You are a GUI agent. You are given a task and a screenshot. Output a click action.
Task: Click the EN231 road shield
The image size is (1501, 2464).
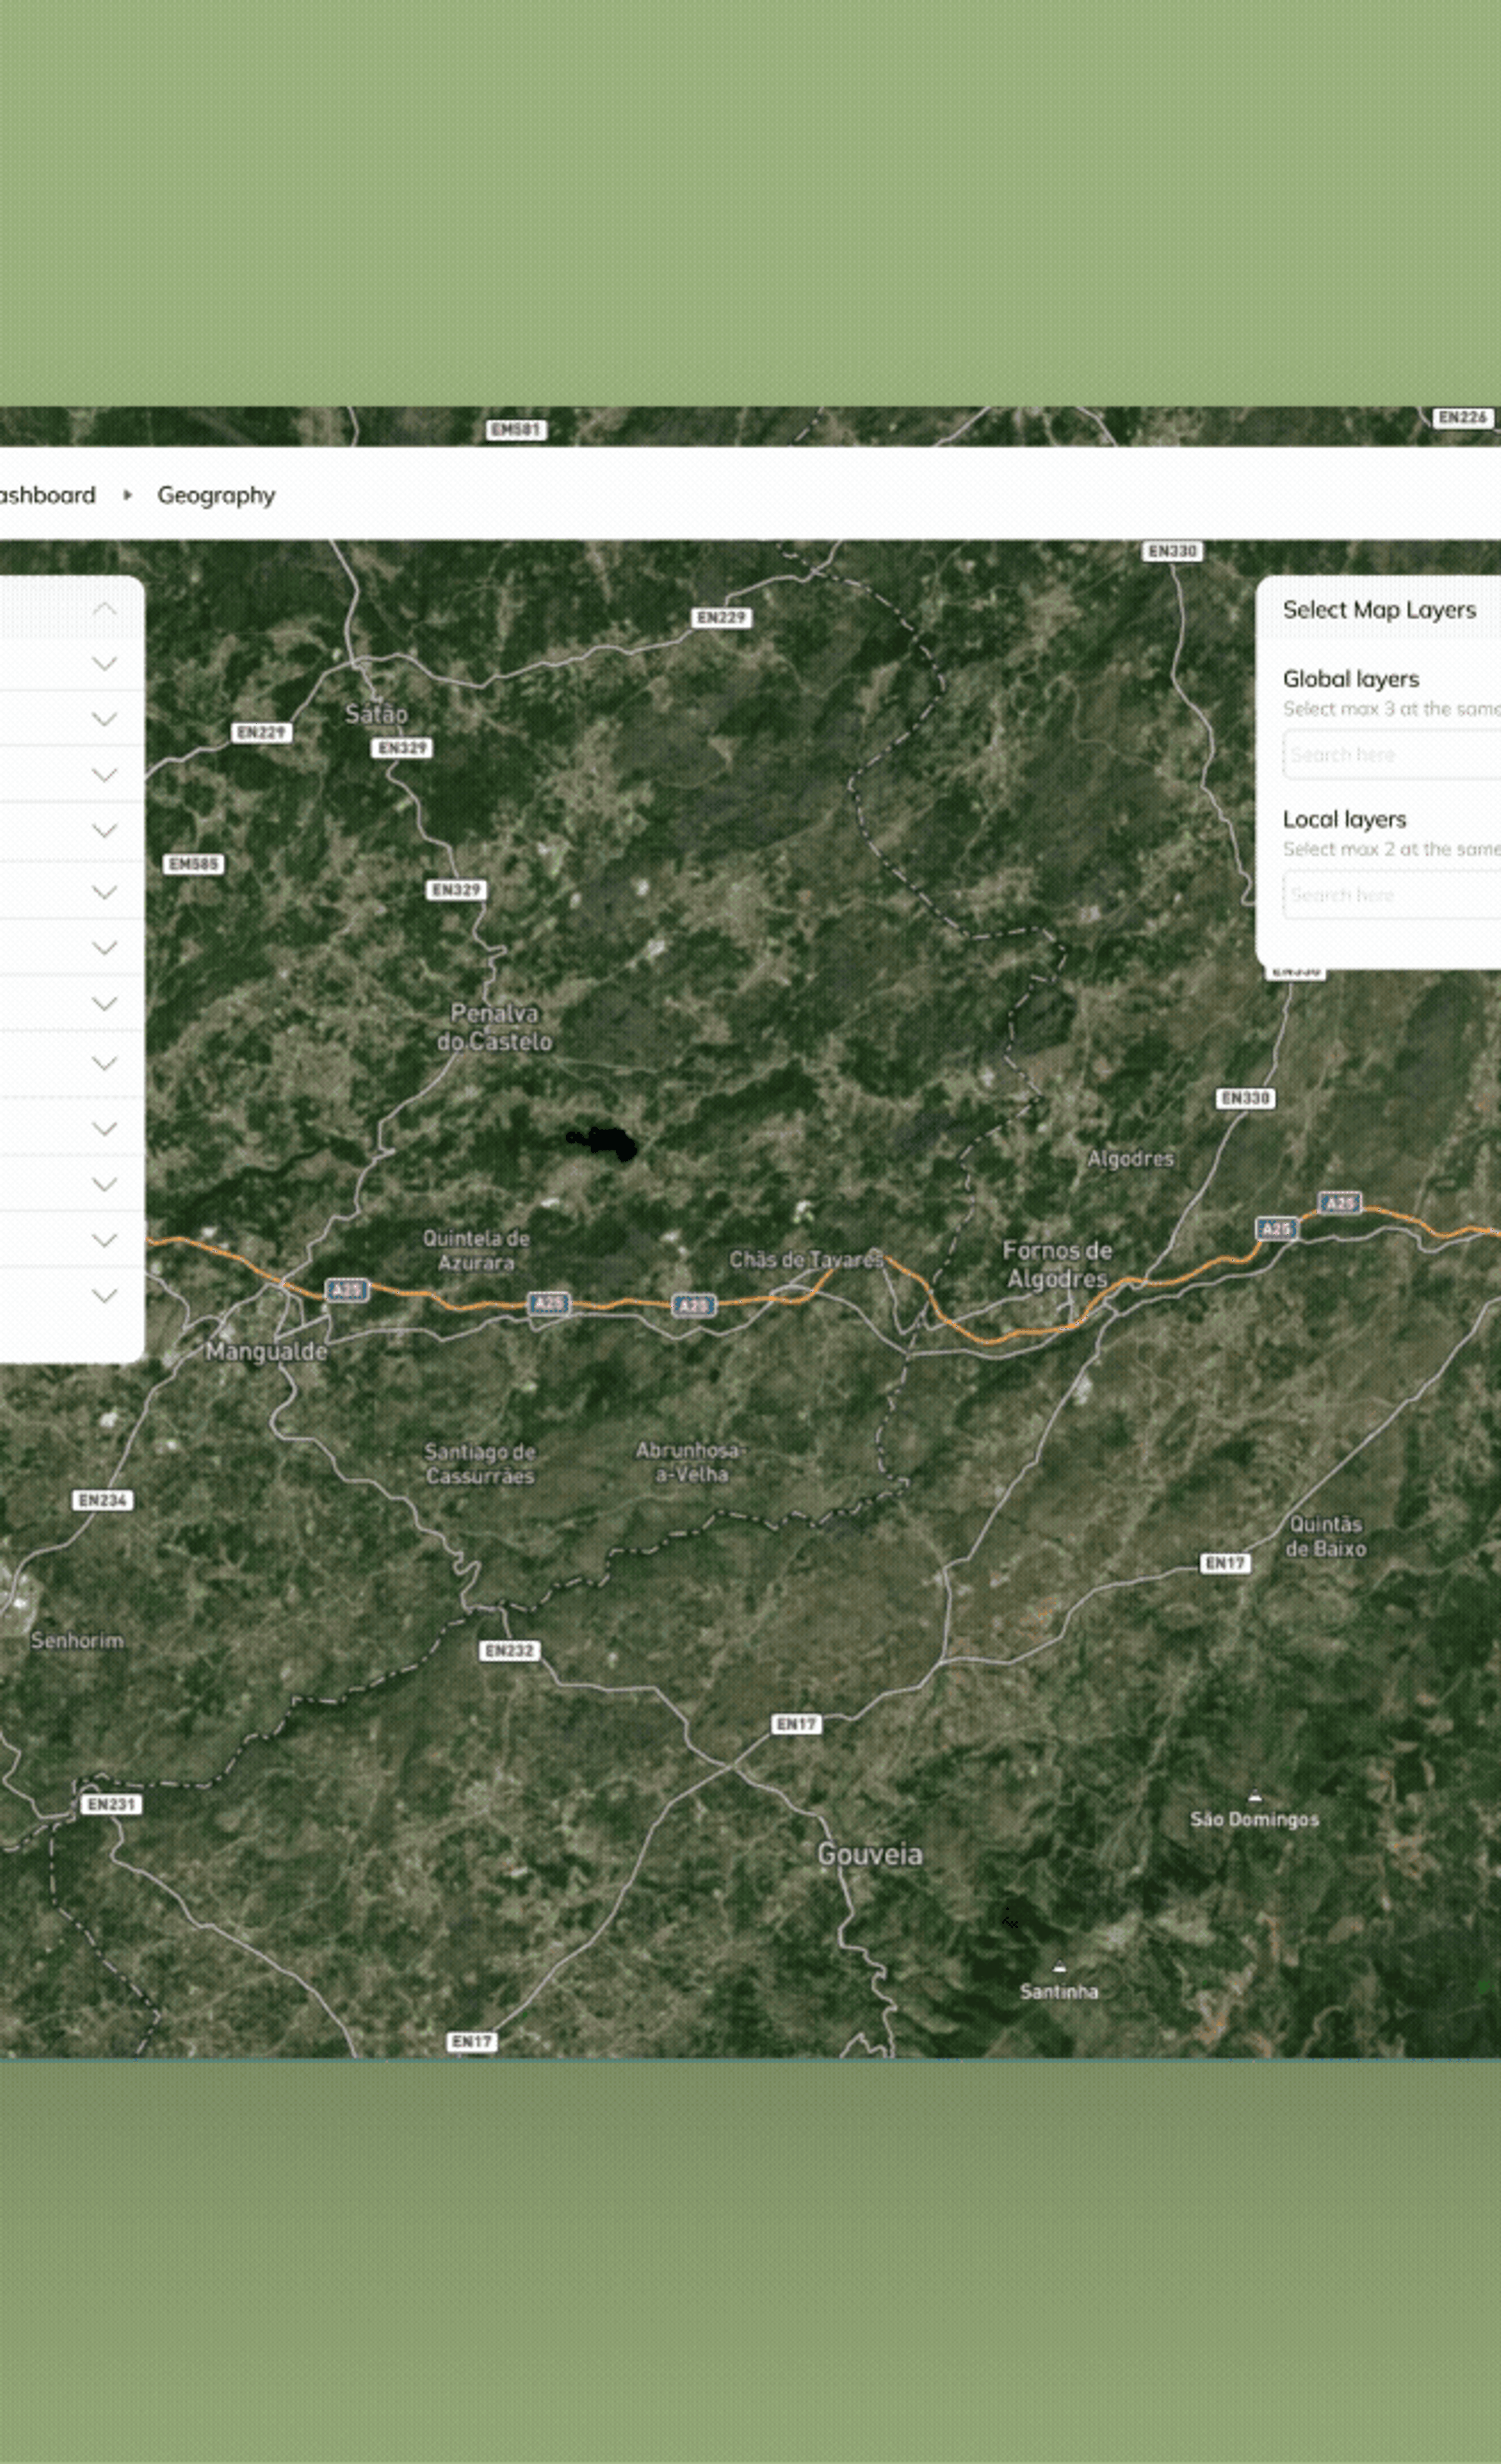111,1804
